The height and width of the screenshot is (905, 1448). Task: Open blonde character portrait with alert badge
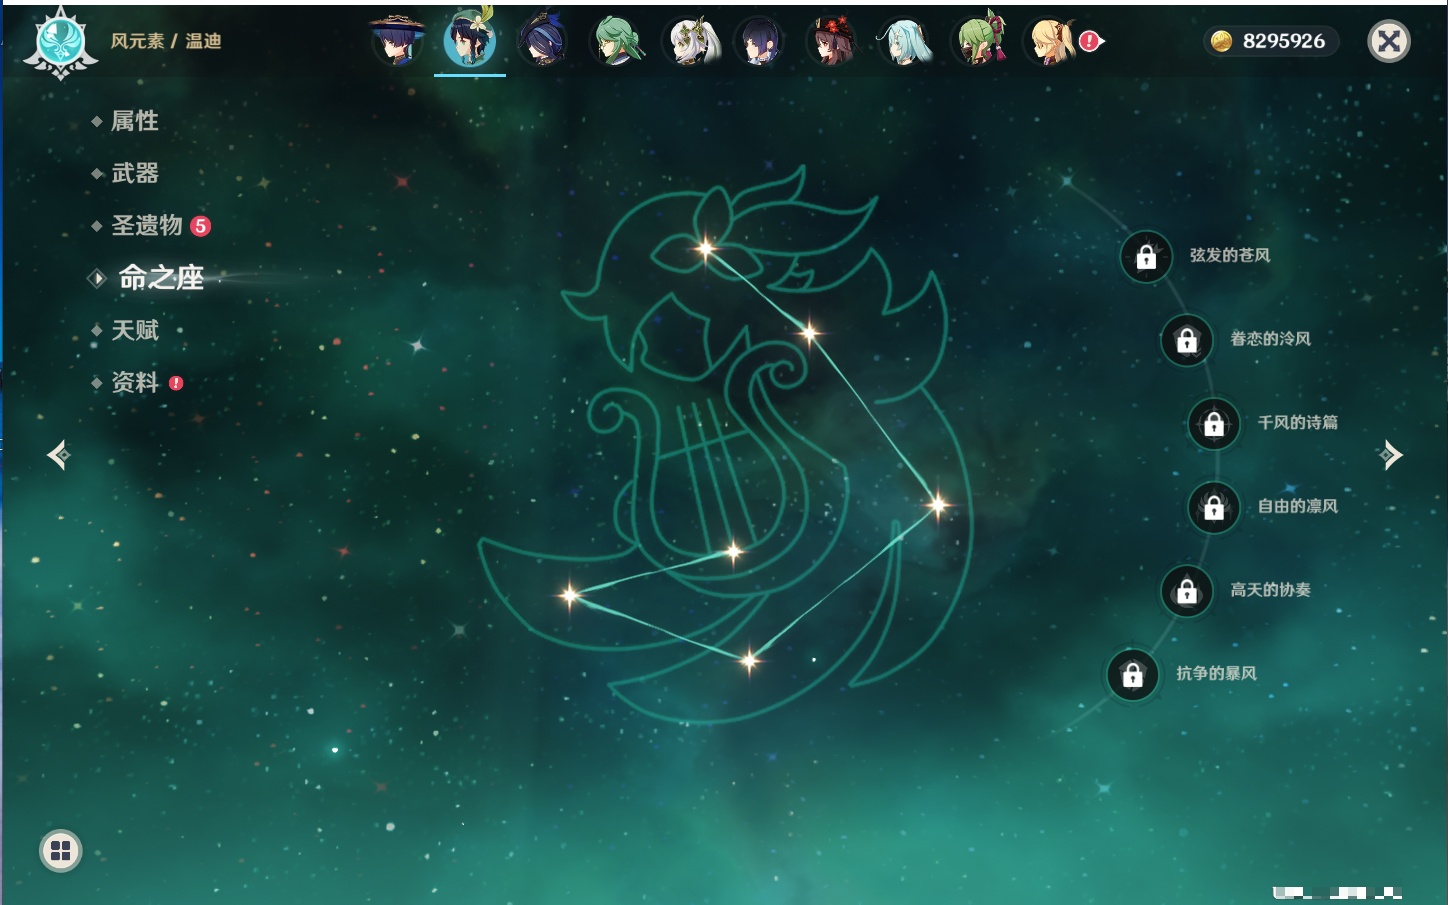tap(1050, 41)
